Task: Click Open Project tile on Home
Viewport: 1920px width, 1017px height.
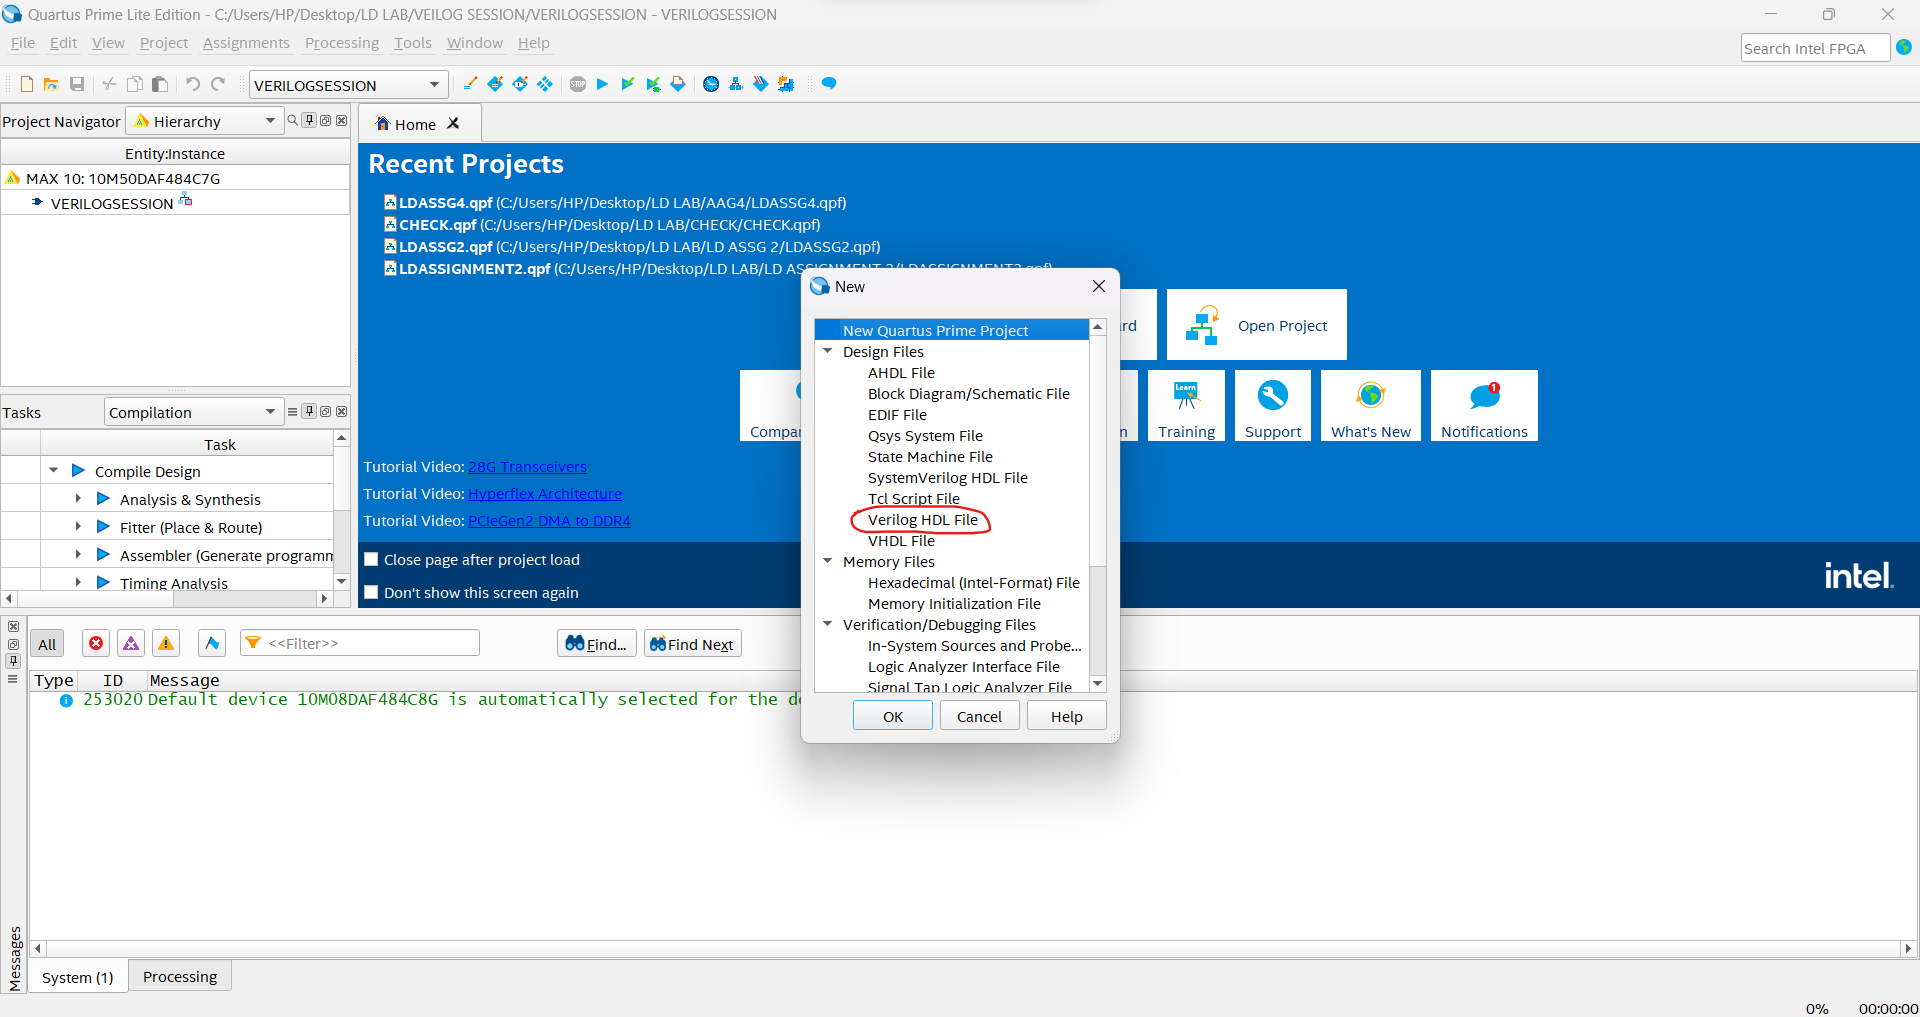Action: tap(1257, 325)
